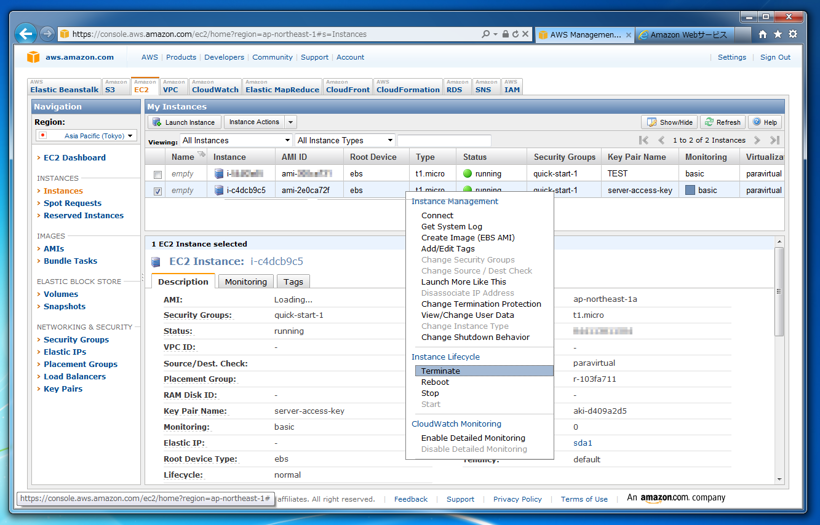The height and width of the screenshot is (525, 820).
Task: Click the Launch Instance button
Action: pos(184,122)
